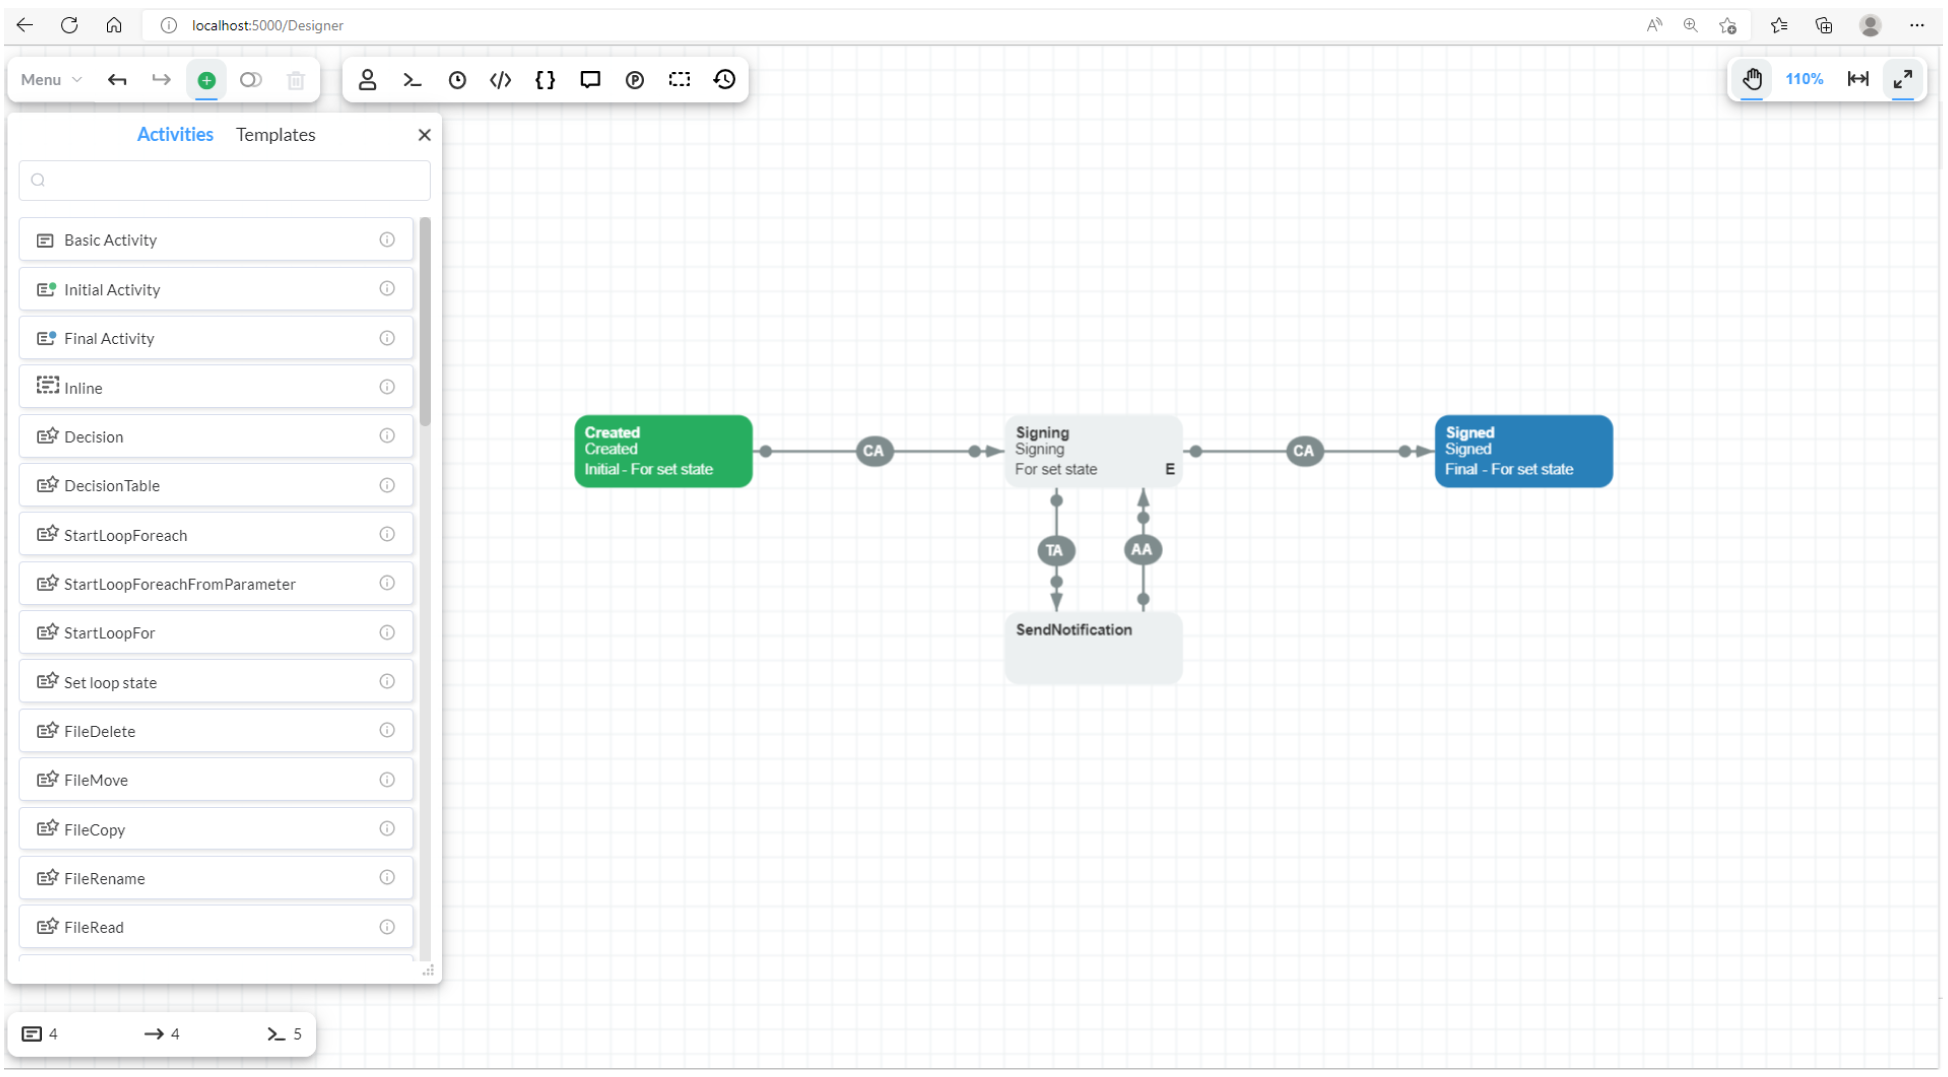The image size is (1948, 1077).
Task: Click the activities list scrollbar
Action: pos(425,320)
